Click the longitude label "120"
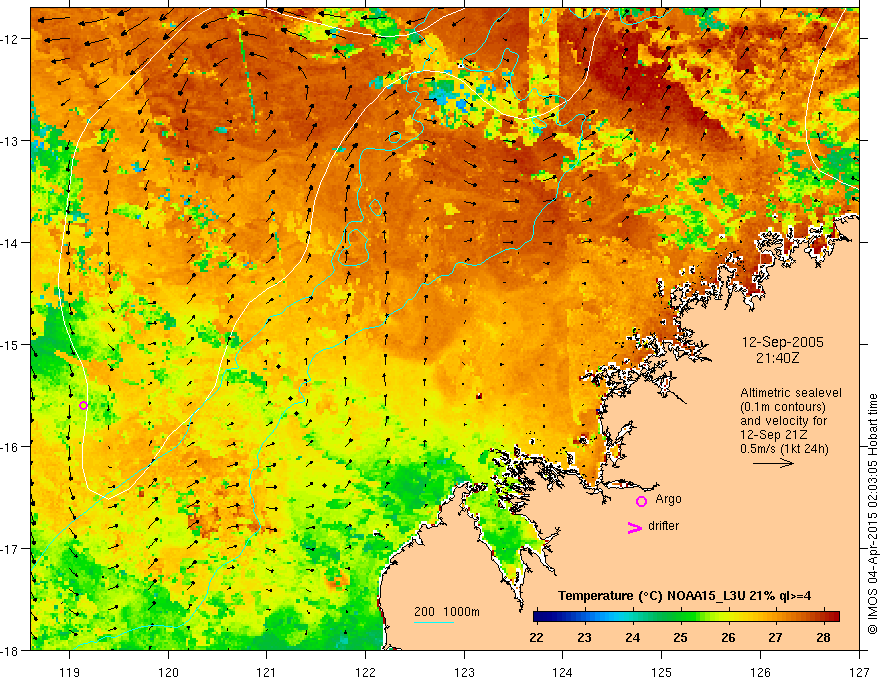This screenshot has height=680, width=880. [x=168, y=672]
